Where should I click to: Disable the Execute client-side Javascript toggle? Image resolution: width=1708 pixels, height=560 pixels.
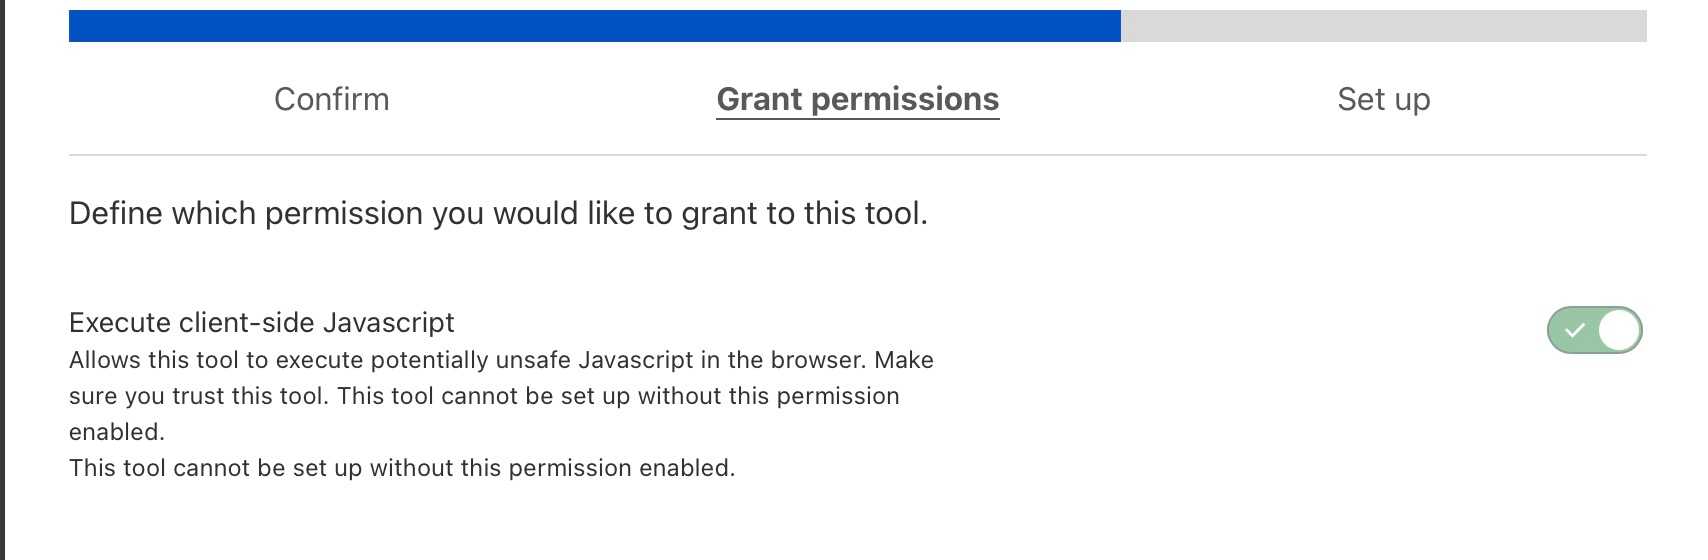(1594, 330)
